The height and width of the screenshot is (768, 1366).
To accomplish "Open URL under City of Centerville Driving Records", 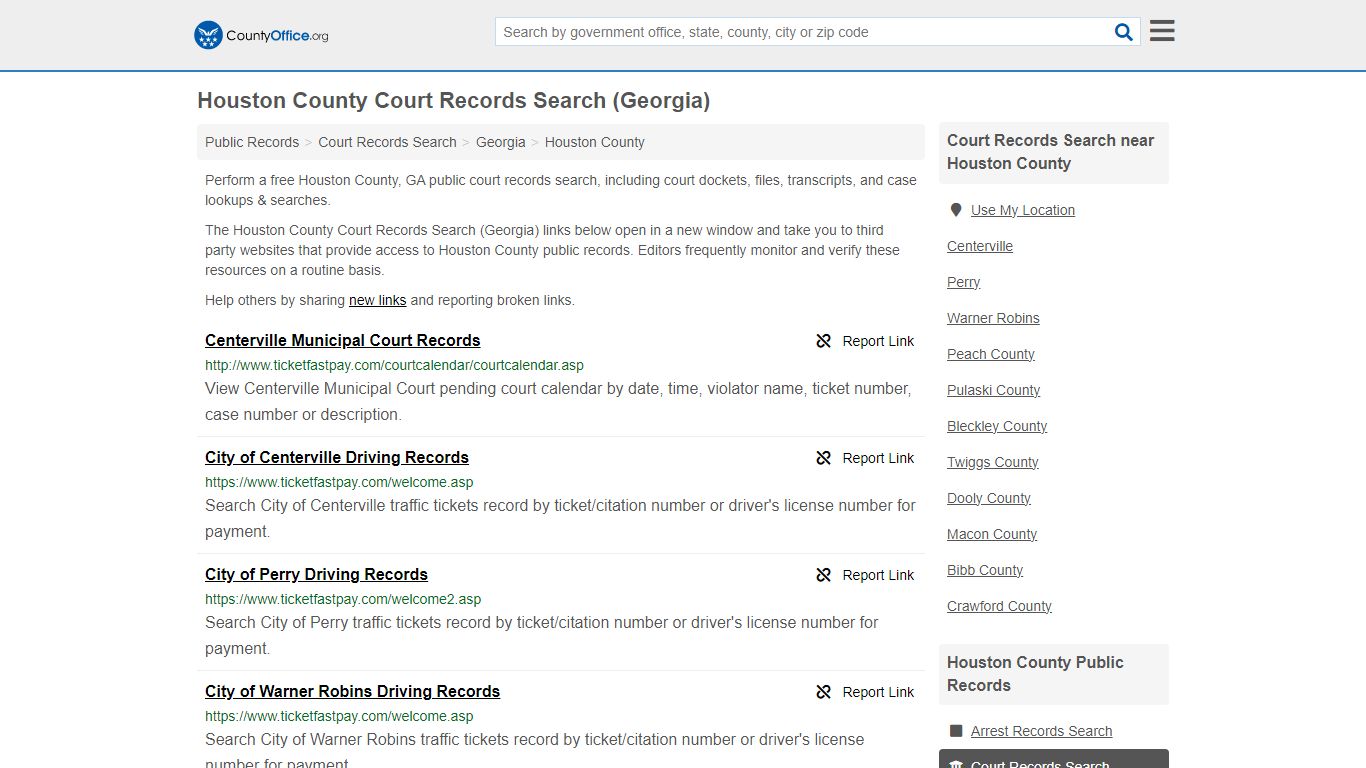I will pyautogui.click(x=339, y=482).
